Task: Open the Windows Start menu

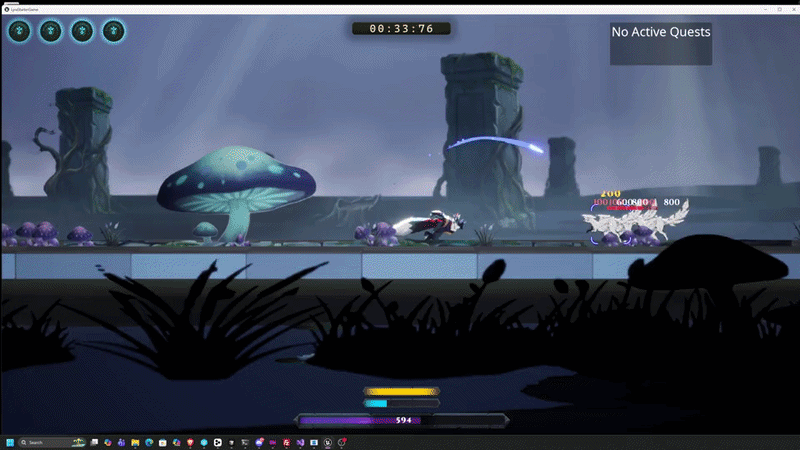Action: [10, 442]
